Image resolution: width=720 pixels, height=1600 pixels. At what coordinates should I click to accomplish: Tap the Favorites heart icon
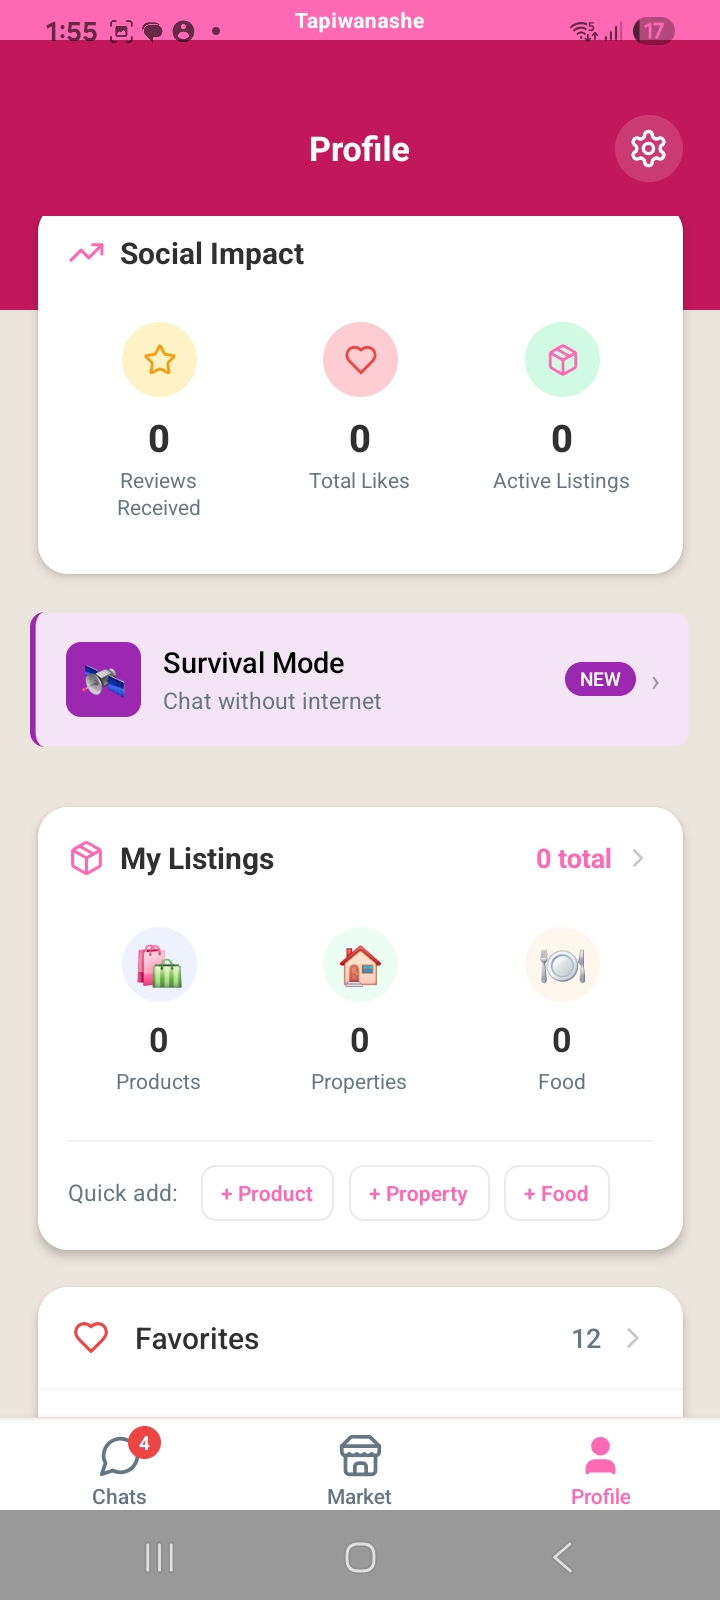point(91,1338)
